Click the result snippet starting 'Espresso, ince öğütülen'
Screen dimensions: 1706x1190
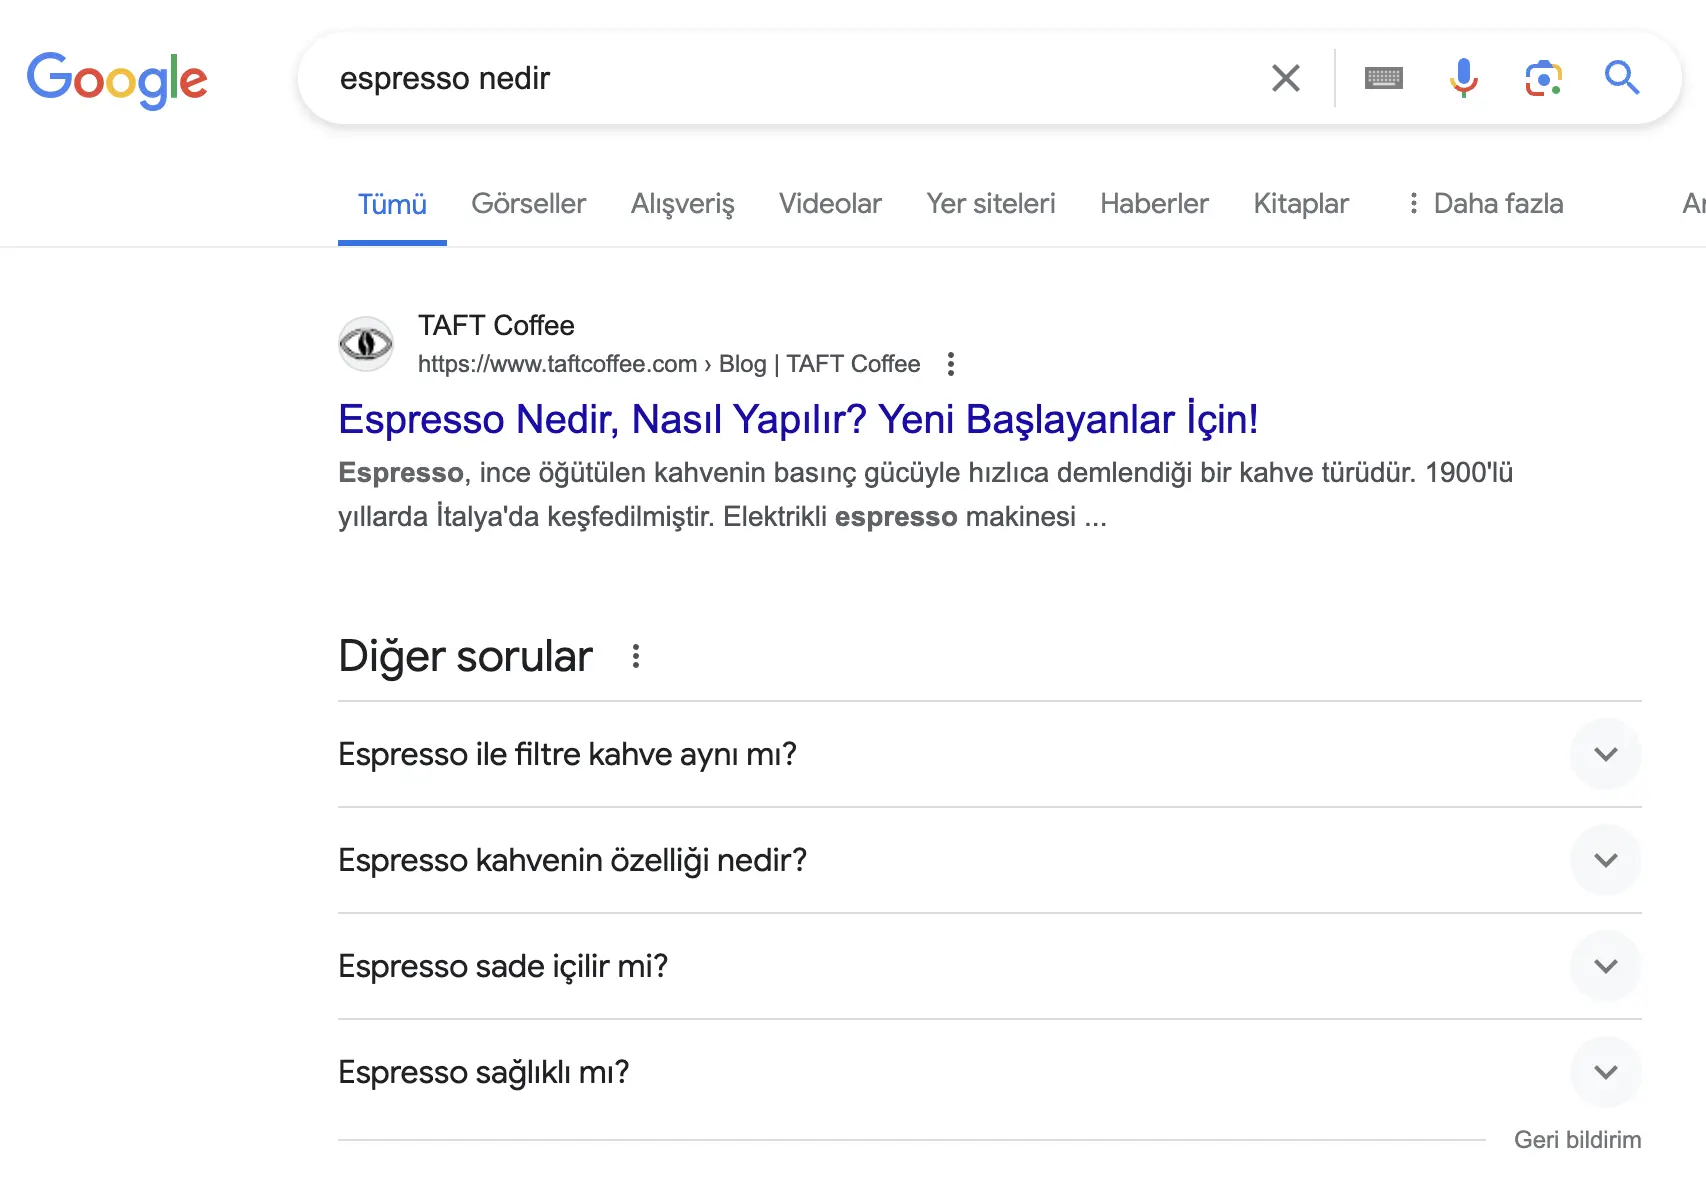click(x=925, y=494)
